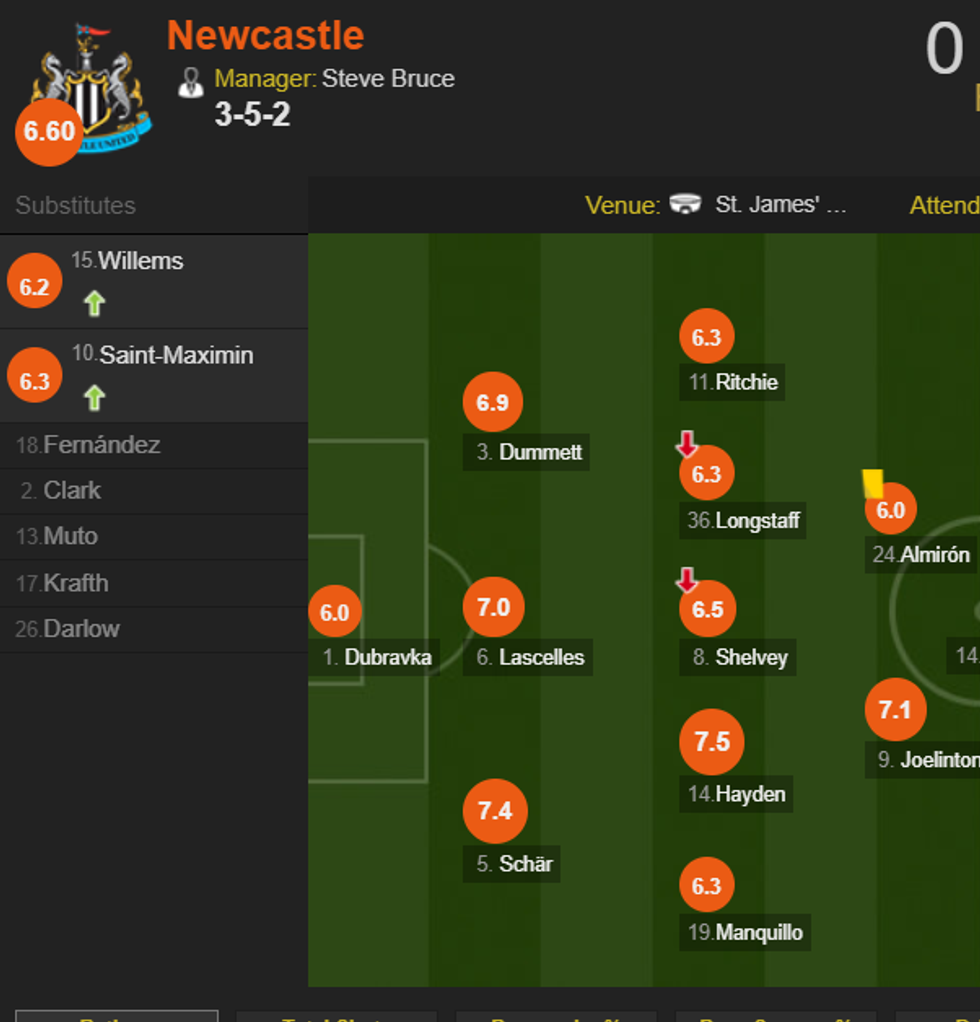
Task: Click the 6.60 team rating badge
Action: 49,132
